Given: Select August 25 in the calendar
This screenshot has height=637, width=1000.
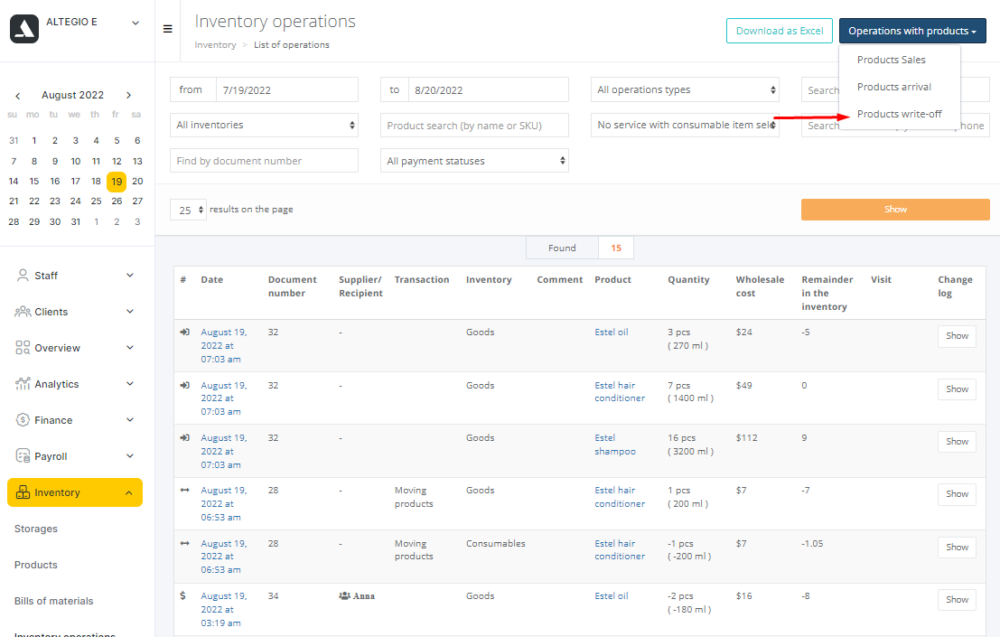Looking at the screenshot, I should click(x=96, y=201).
